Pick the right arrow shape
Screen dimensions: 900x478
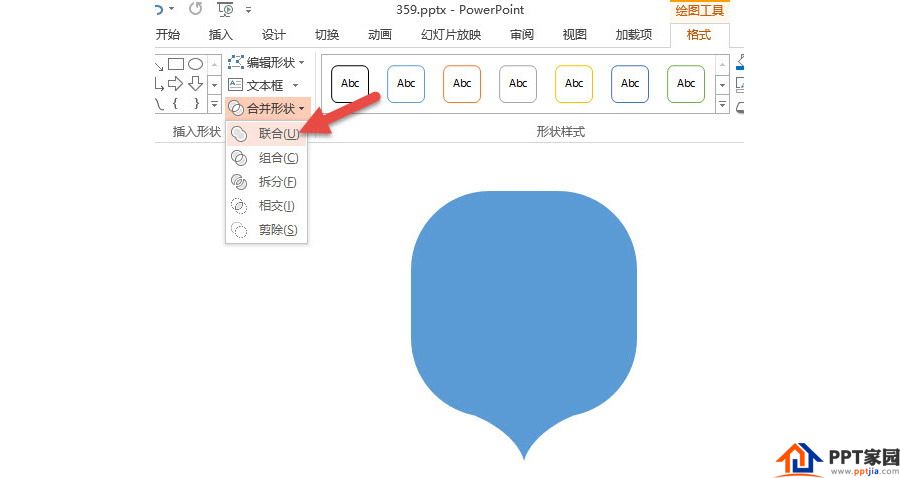[176, 84]
